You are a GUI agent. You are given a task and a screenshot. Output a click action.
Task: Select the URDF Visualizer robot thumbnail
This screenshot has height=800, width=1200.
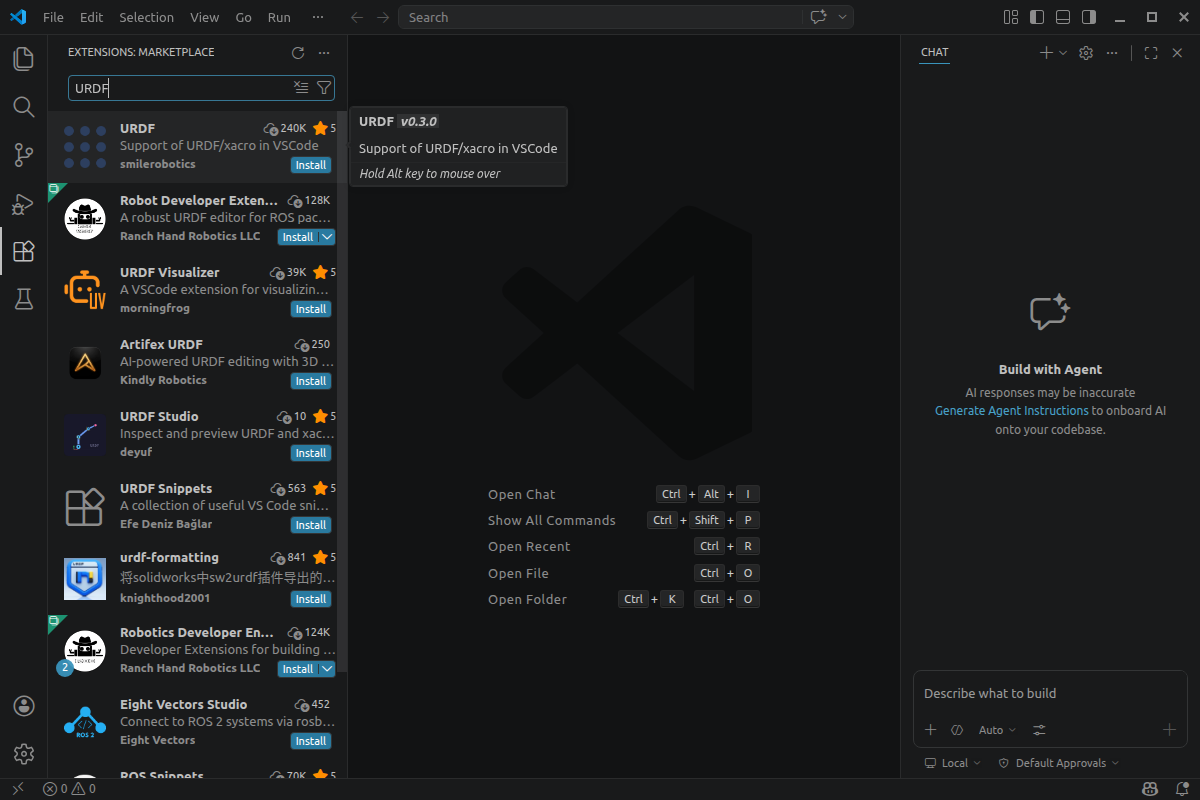[x=85, y=290]
